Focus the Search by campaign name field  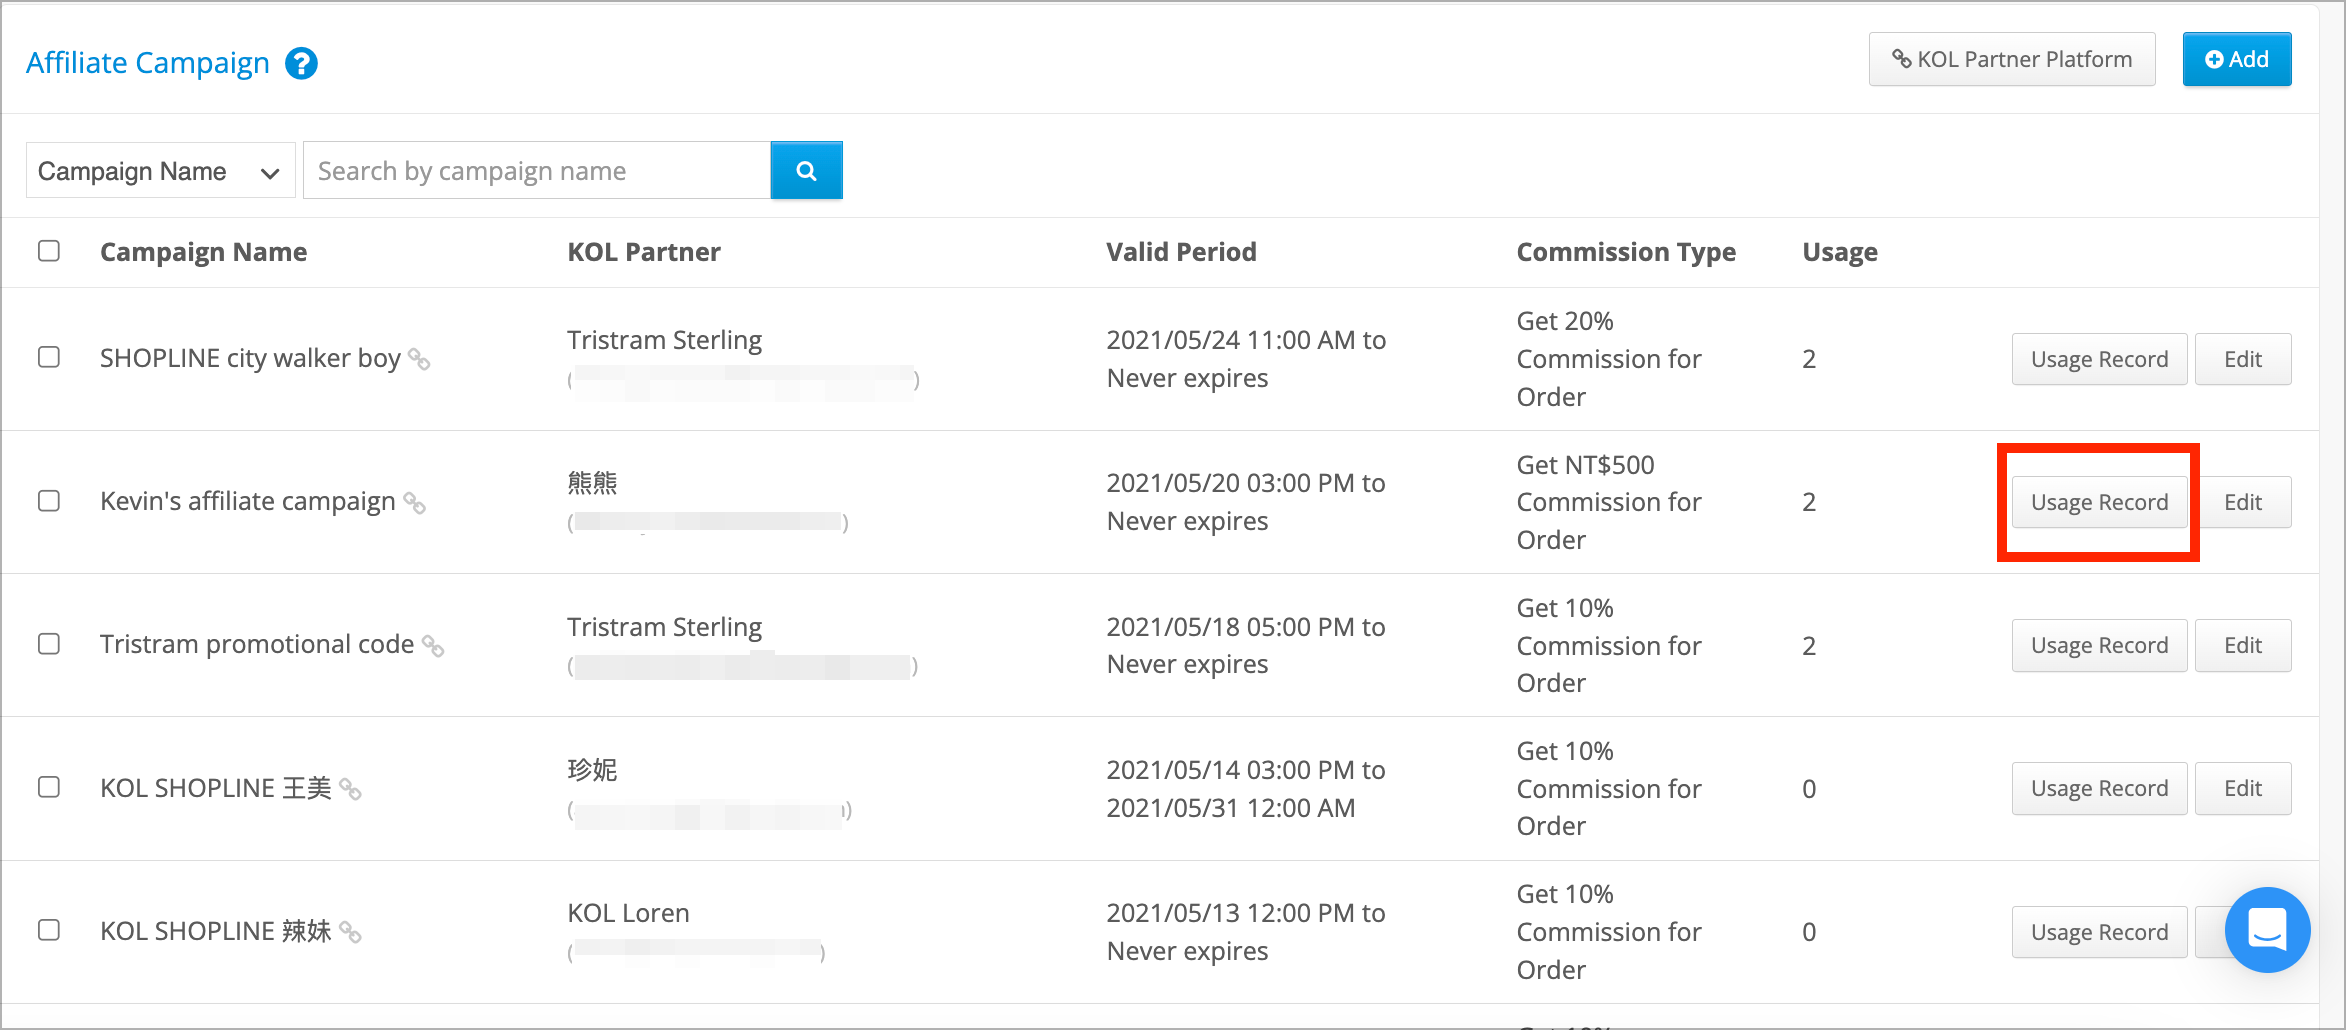[x=537, y=171]
